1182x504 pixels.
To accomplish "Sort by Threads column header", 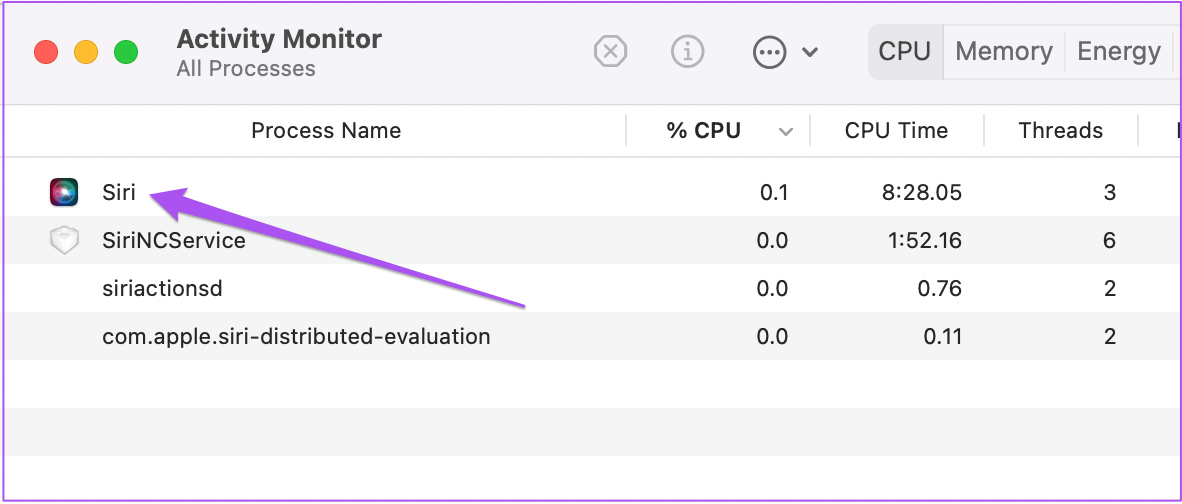I will [x=1060, y=131].
